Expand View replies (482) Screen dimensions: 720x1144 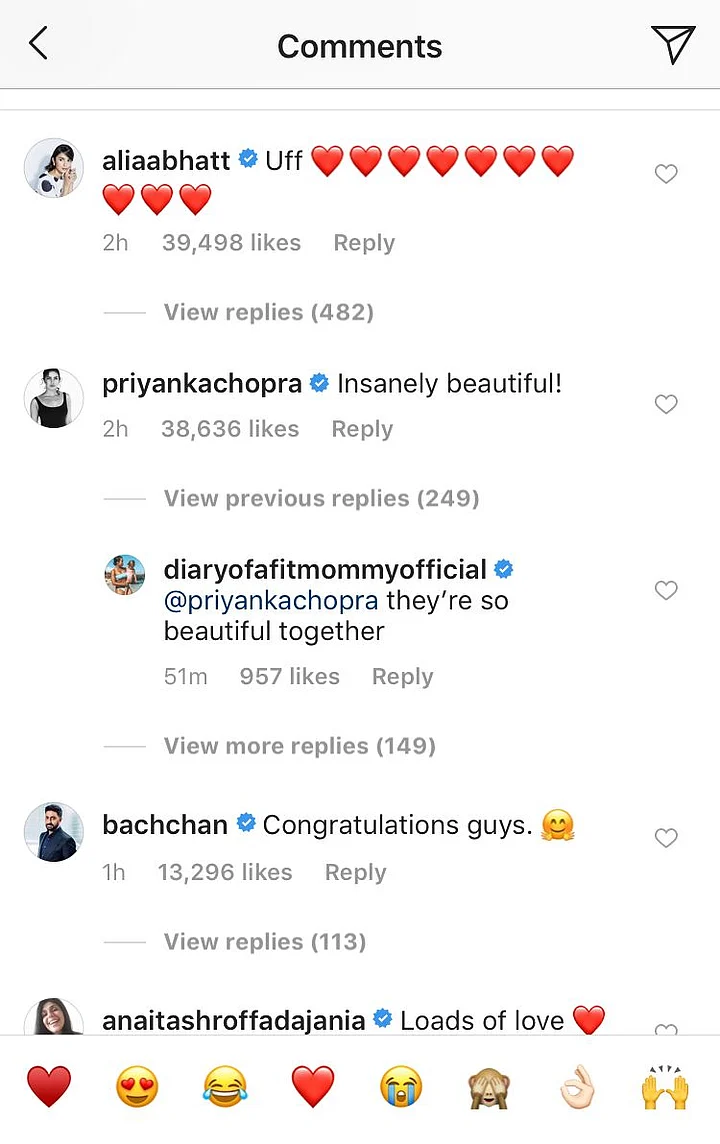(x=268, y=312)
